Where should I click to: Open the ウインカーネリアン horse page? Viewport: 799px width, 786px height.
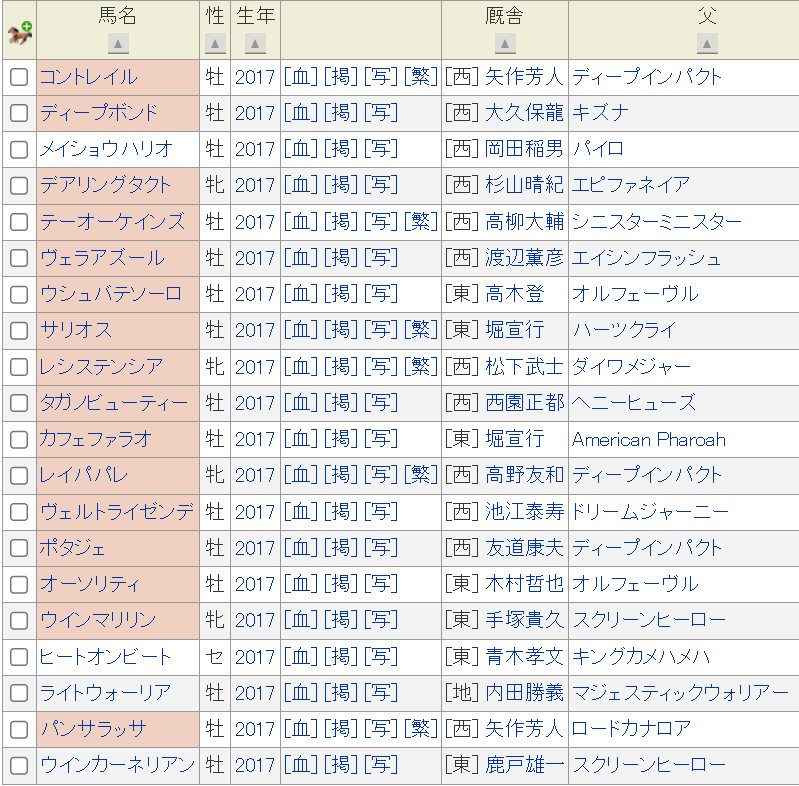pos(117,765)
